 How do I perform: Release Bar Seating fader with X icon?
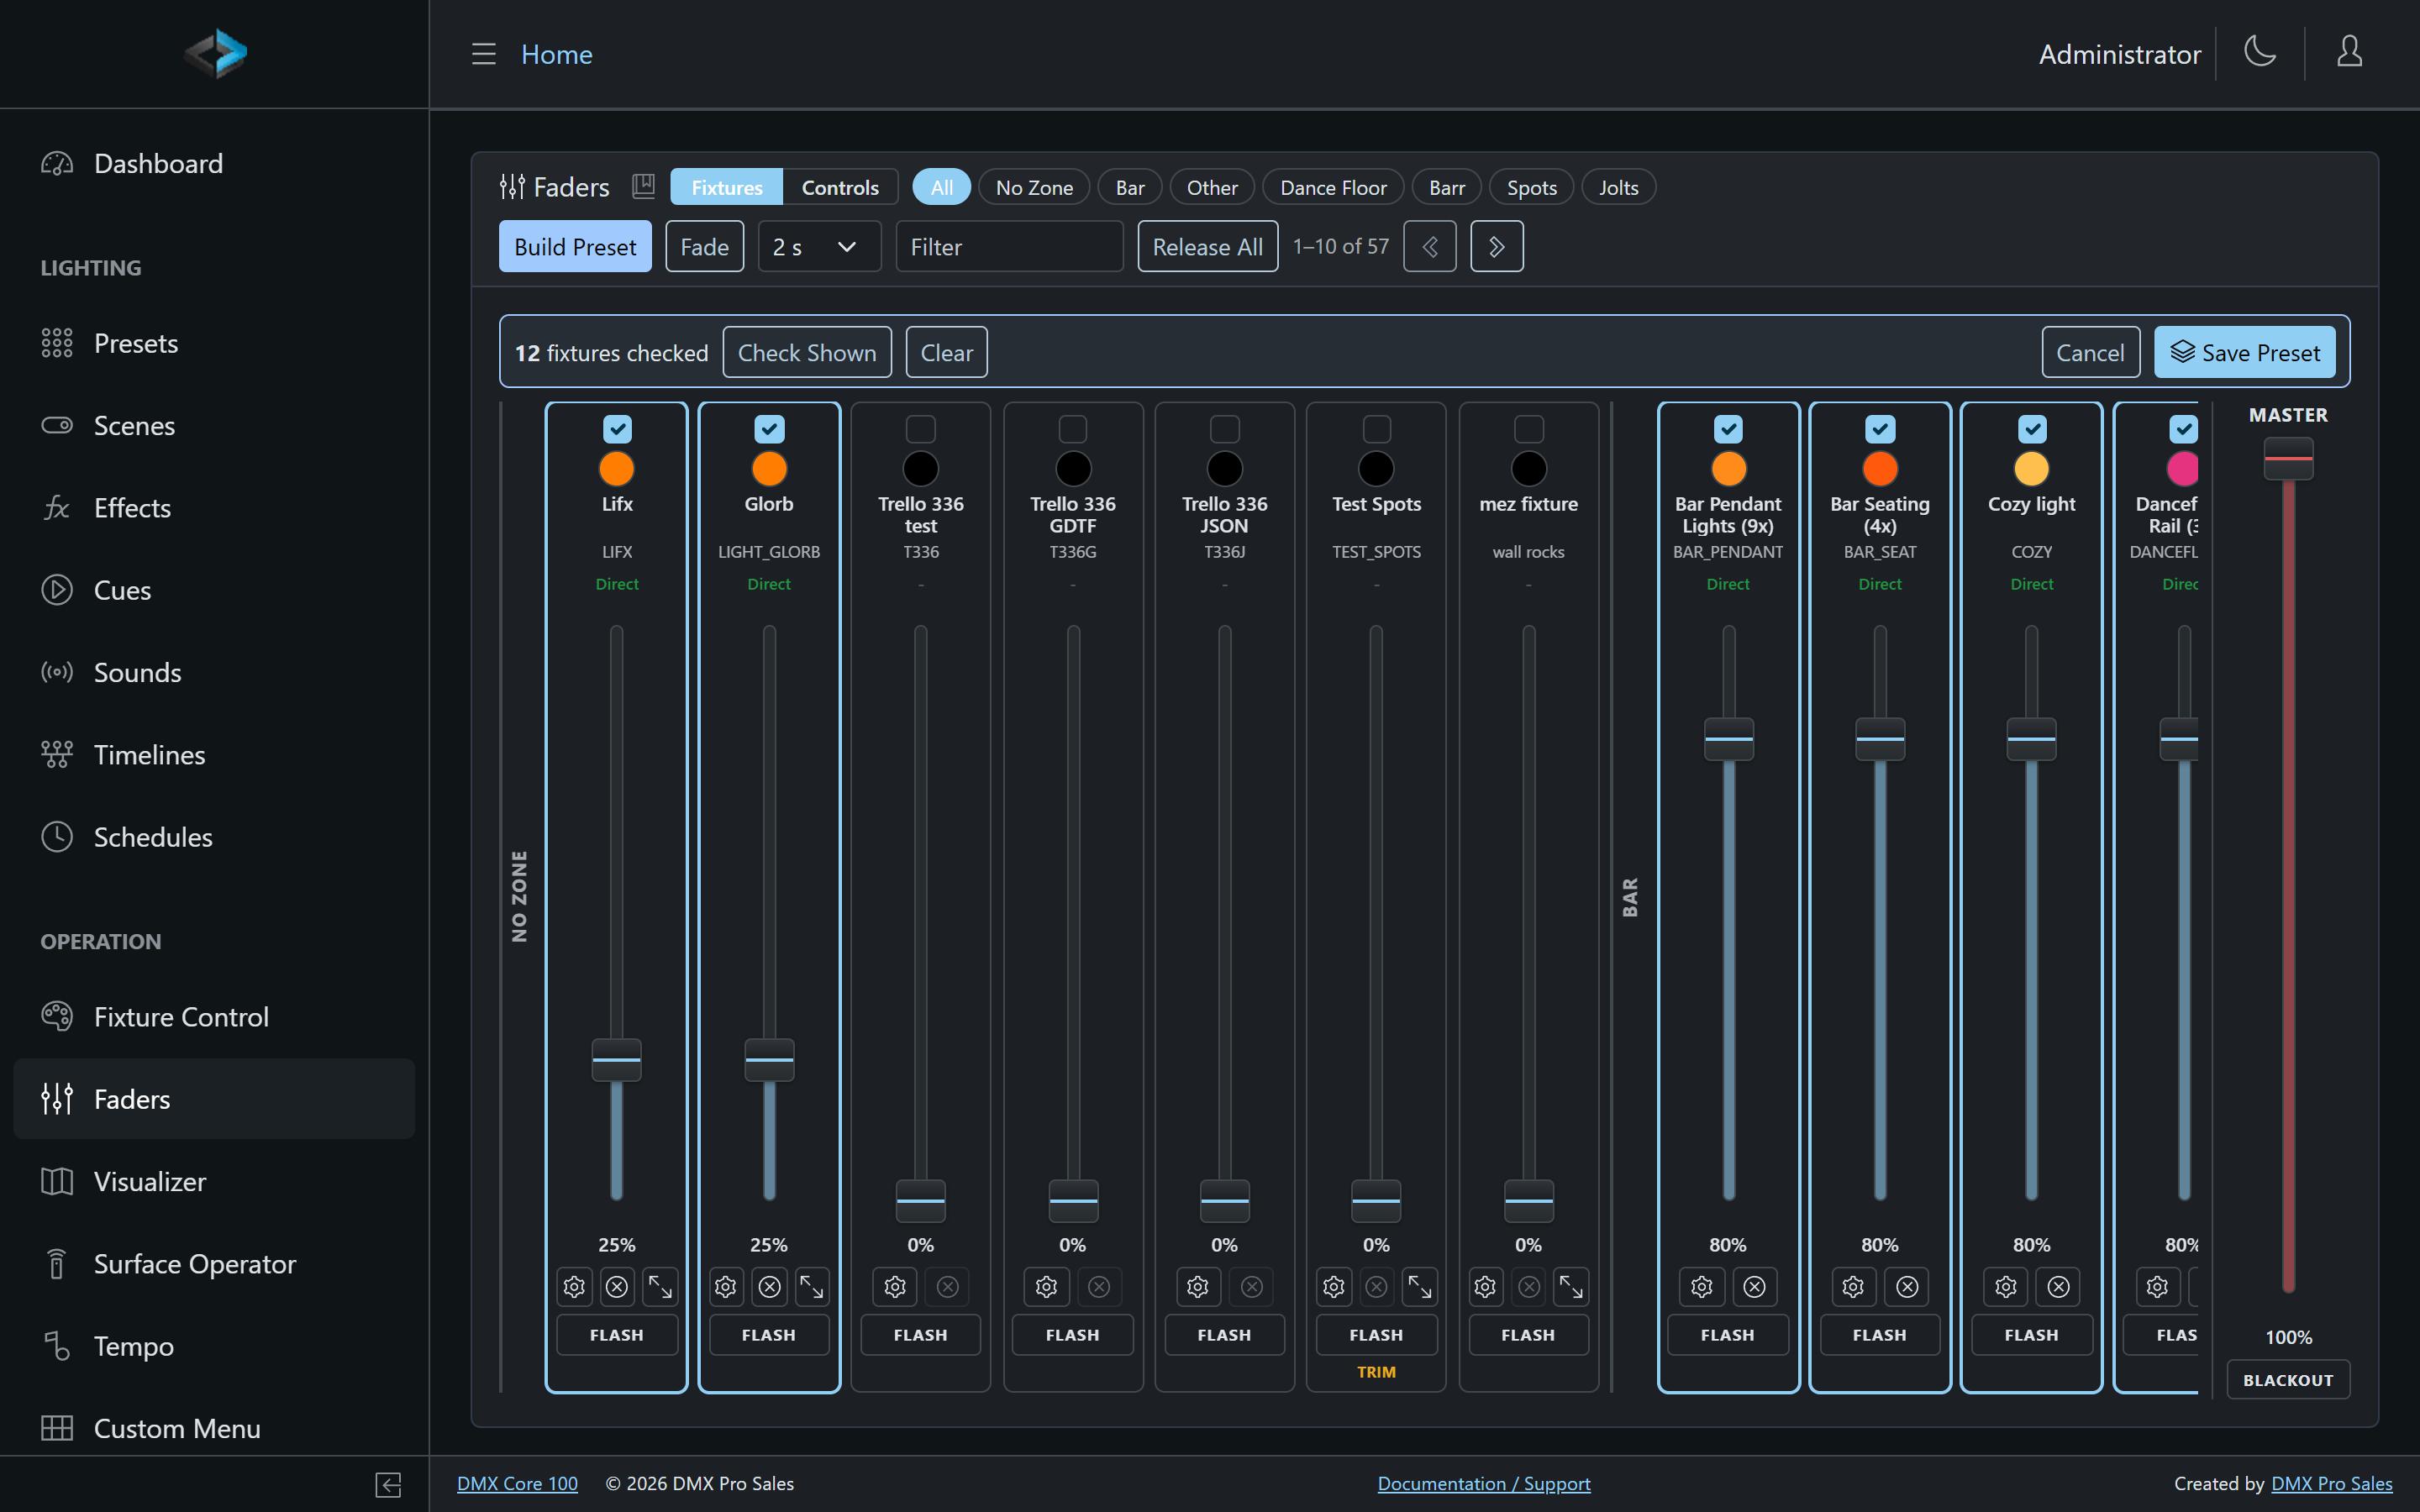pos(1907,1286)
